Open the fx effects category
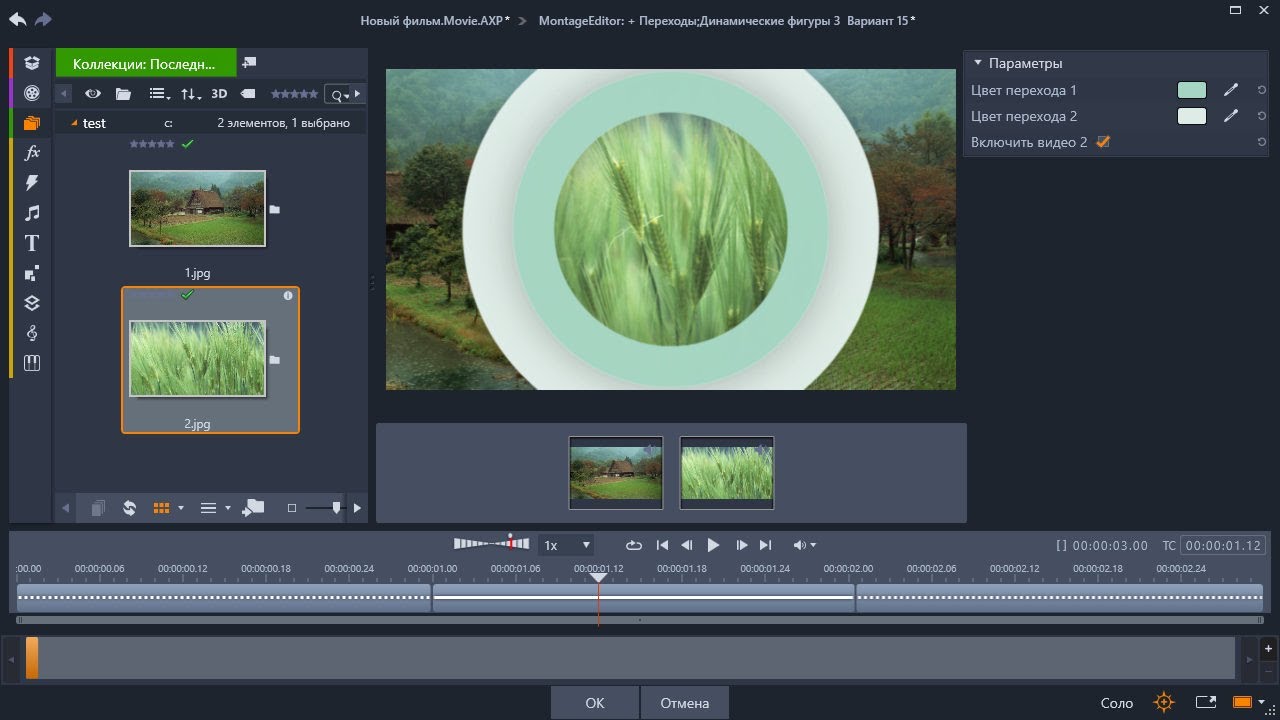The width and height of the screenshot is (1280, 720). coord(32,153)
